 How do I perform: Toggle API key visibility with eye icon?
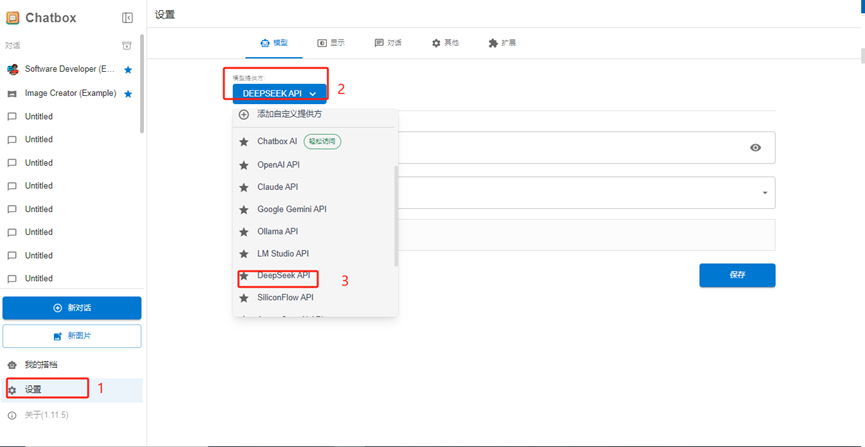(756, 147)
